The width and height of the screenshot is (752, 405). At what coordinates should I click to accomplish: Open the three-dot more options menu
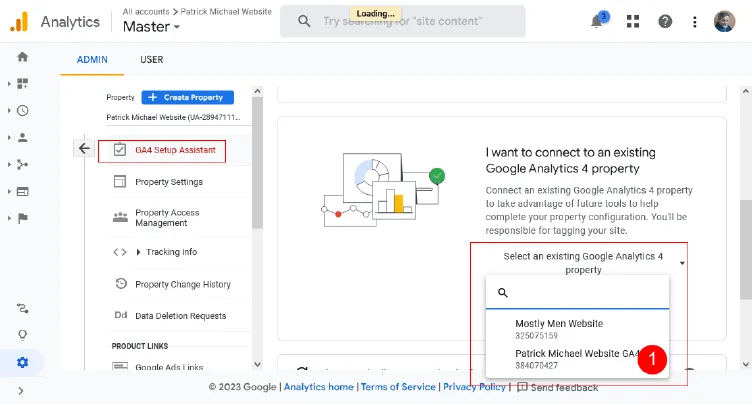coord(694,22)
